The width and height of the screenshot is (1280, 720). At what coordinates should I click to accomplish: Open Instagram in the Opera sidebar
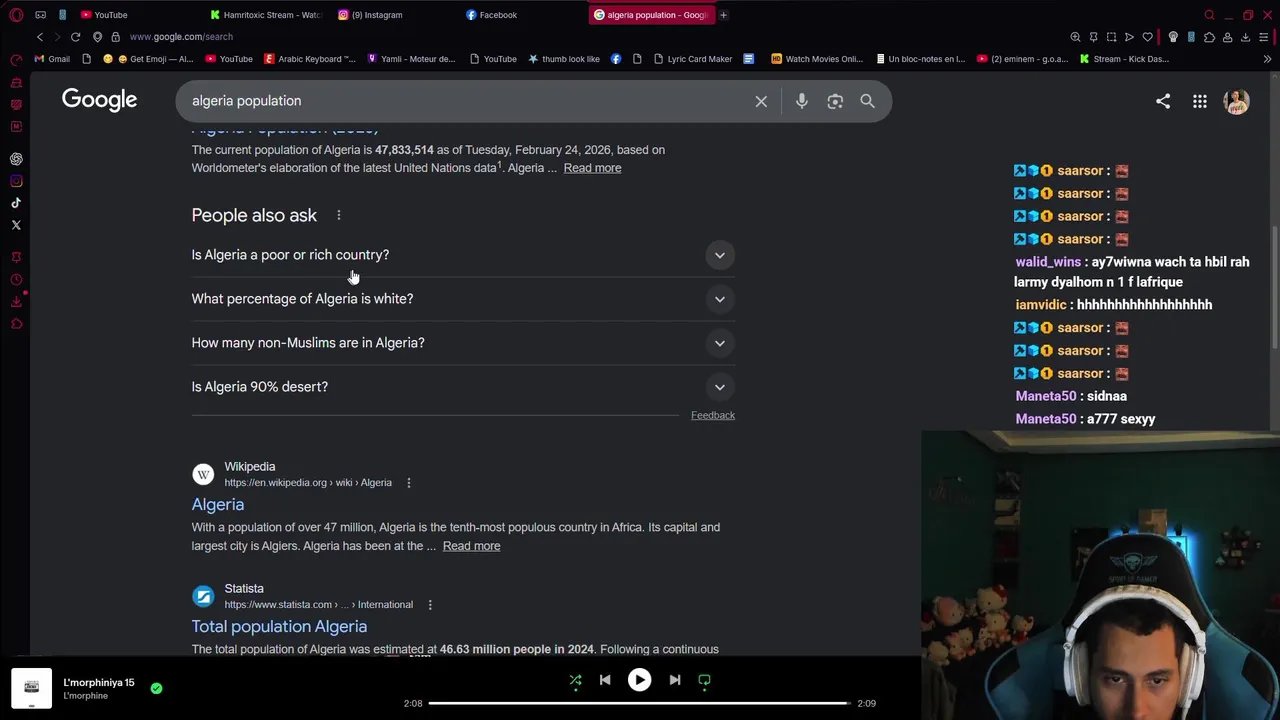[x=16, y=181]
